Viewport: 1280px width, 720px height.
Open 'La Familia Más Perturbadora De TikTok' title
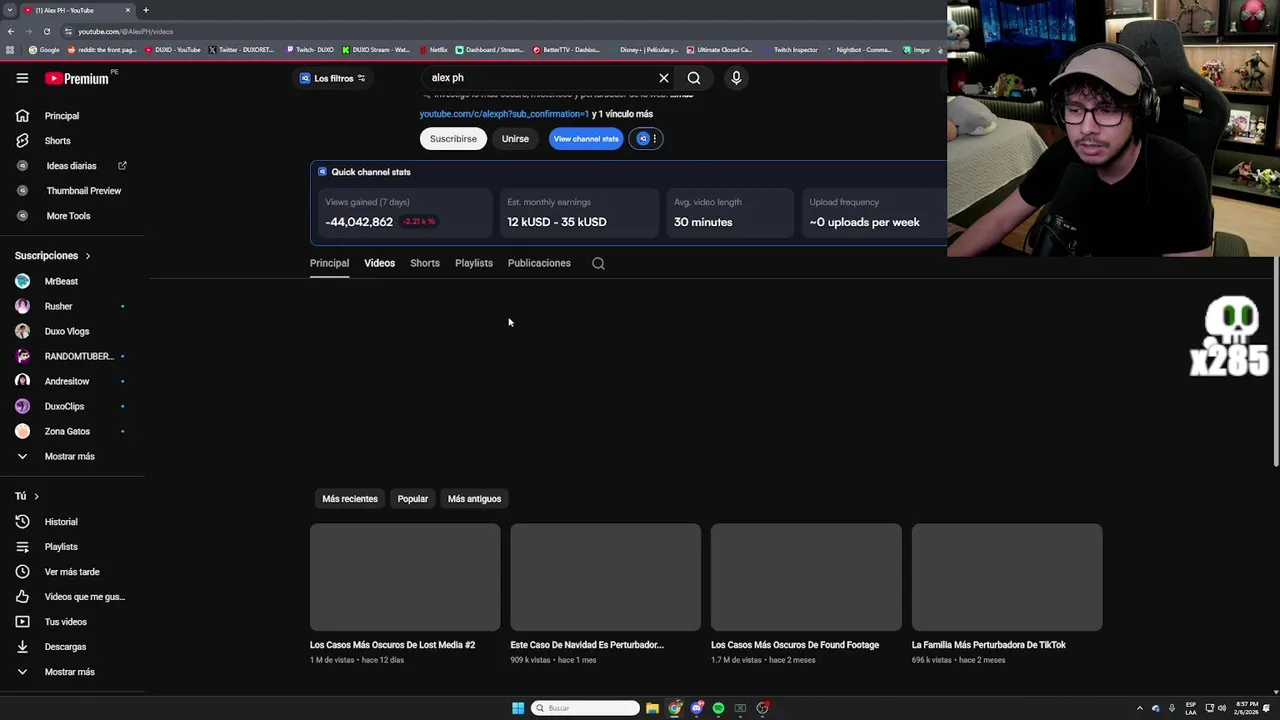(x=989, y=645)
